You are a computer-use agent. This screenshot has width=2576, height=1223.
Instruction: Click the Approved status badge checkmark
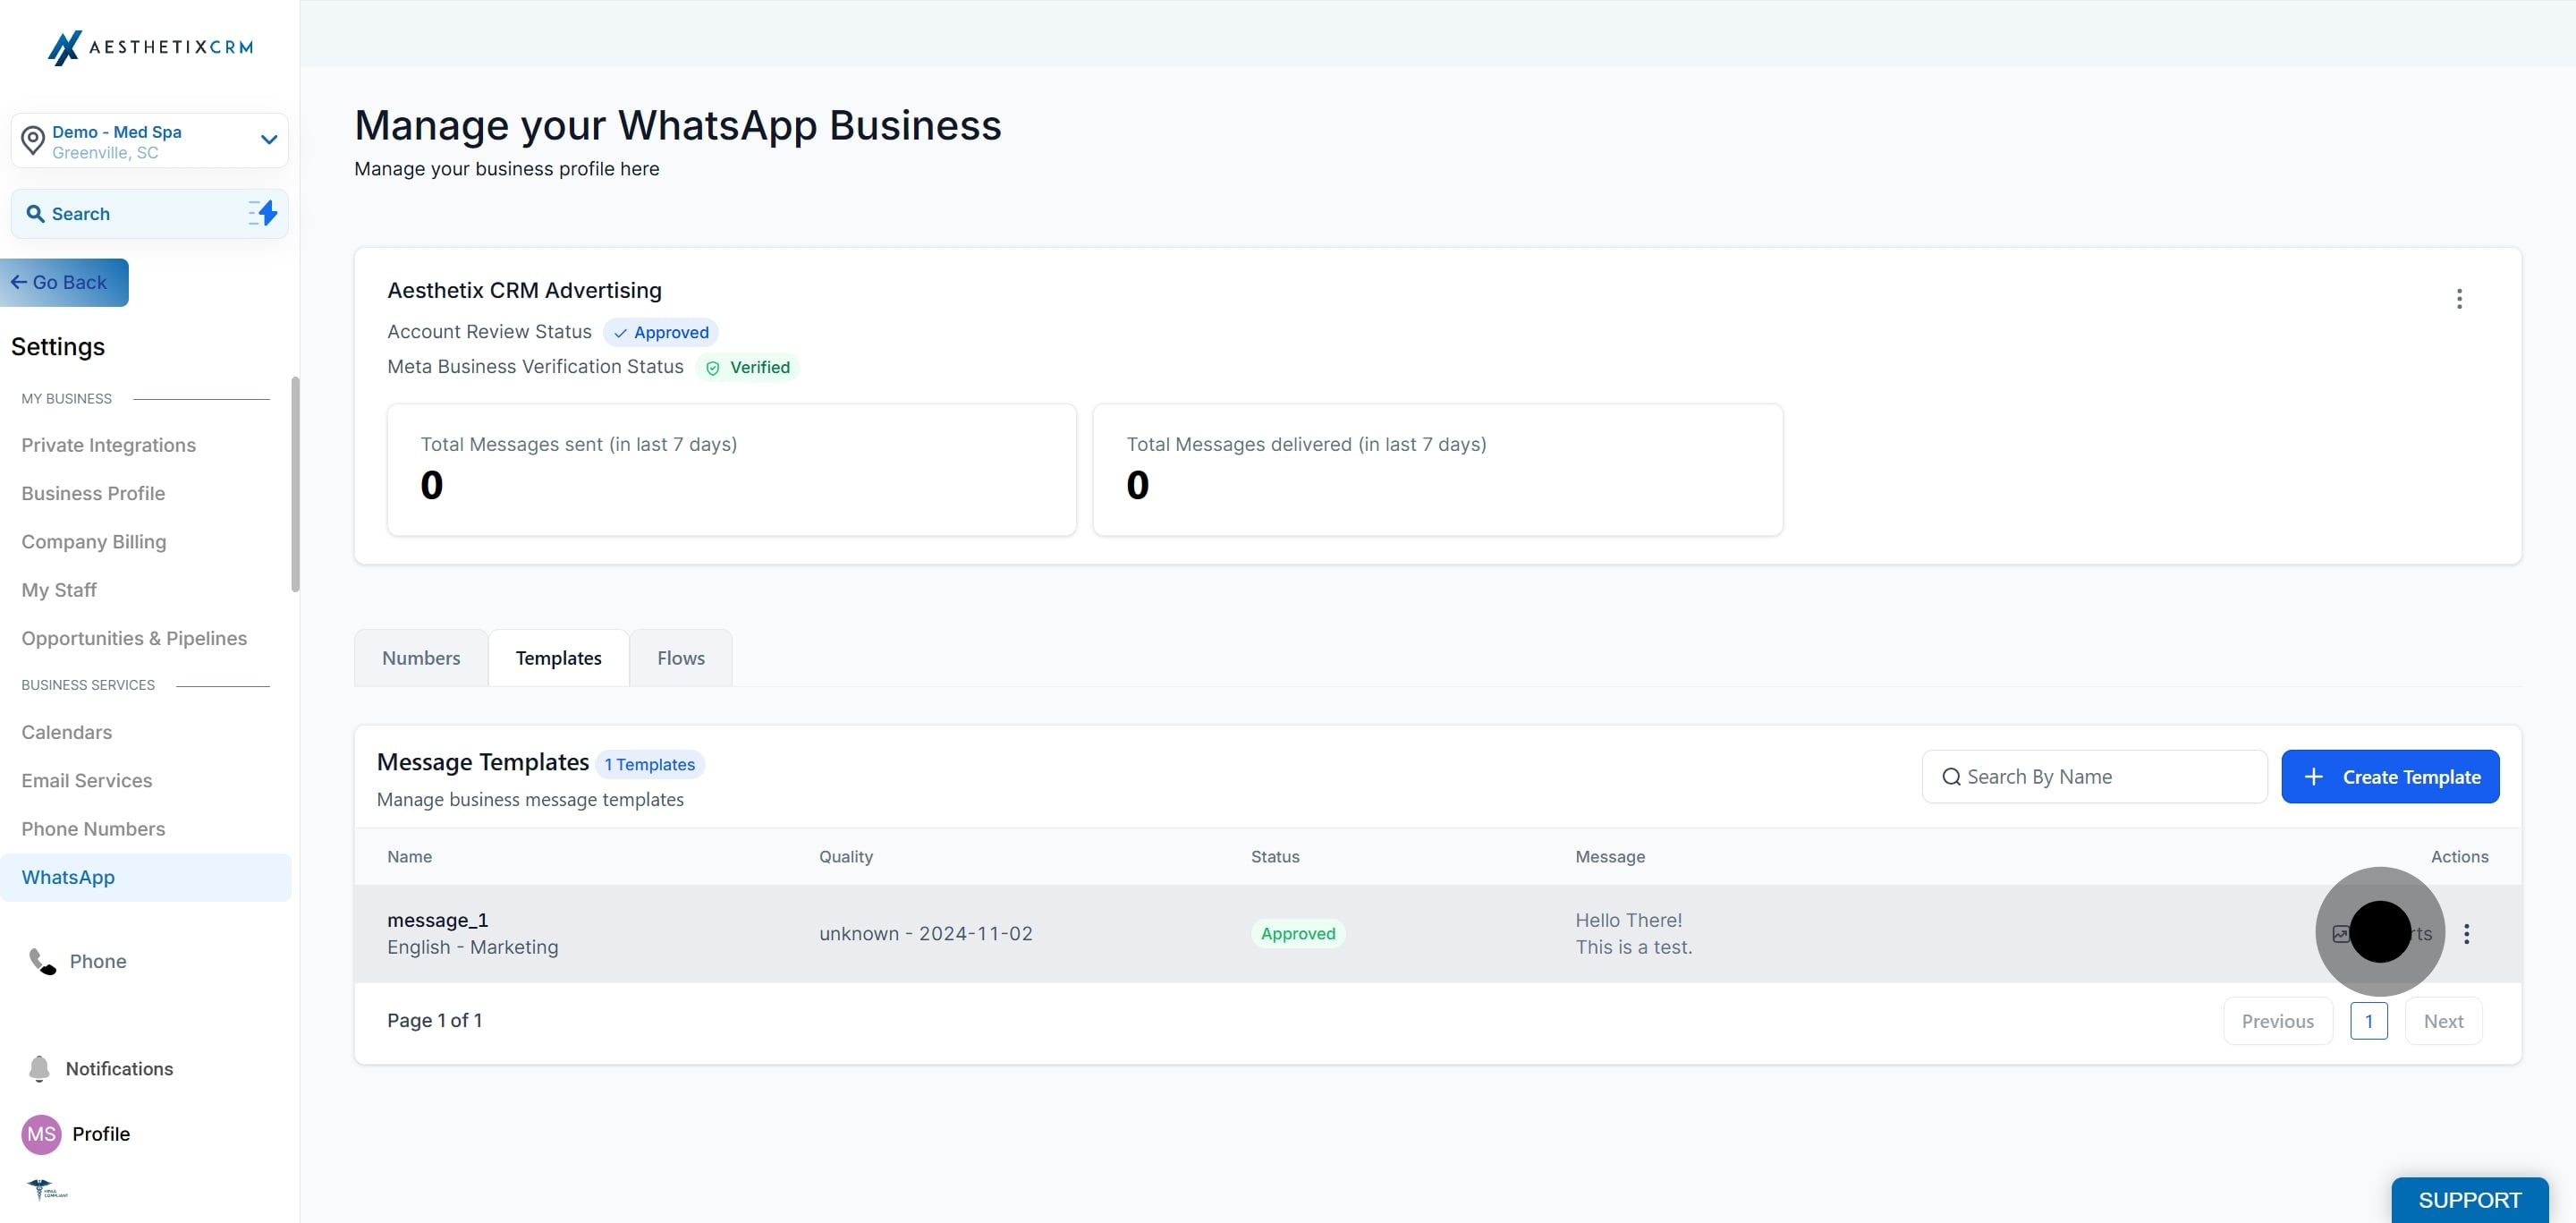click(x=620, y=333)
